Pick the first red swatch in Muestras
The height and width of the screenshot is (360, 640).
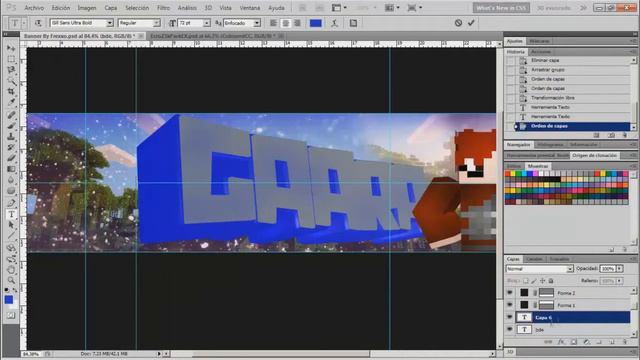[x=508, y=174]
